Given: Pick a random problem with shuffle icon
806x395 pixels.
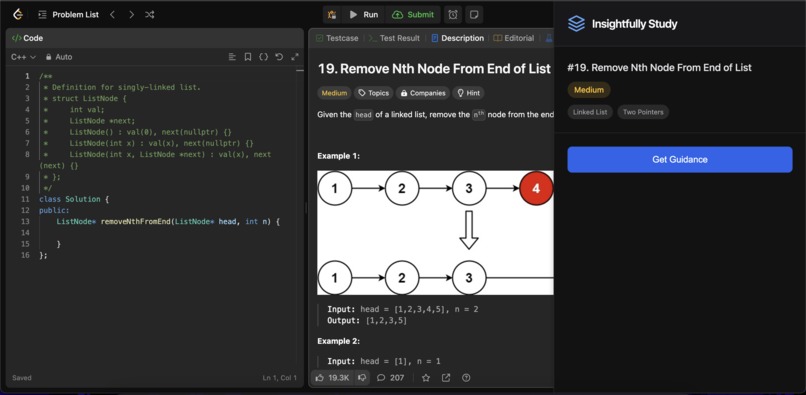Looking at the screenshot, I should pos(150,14).
